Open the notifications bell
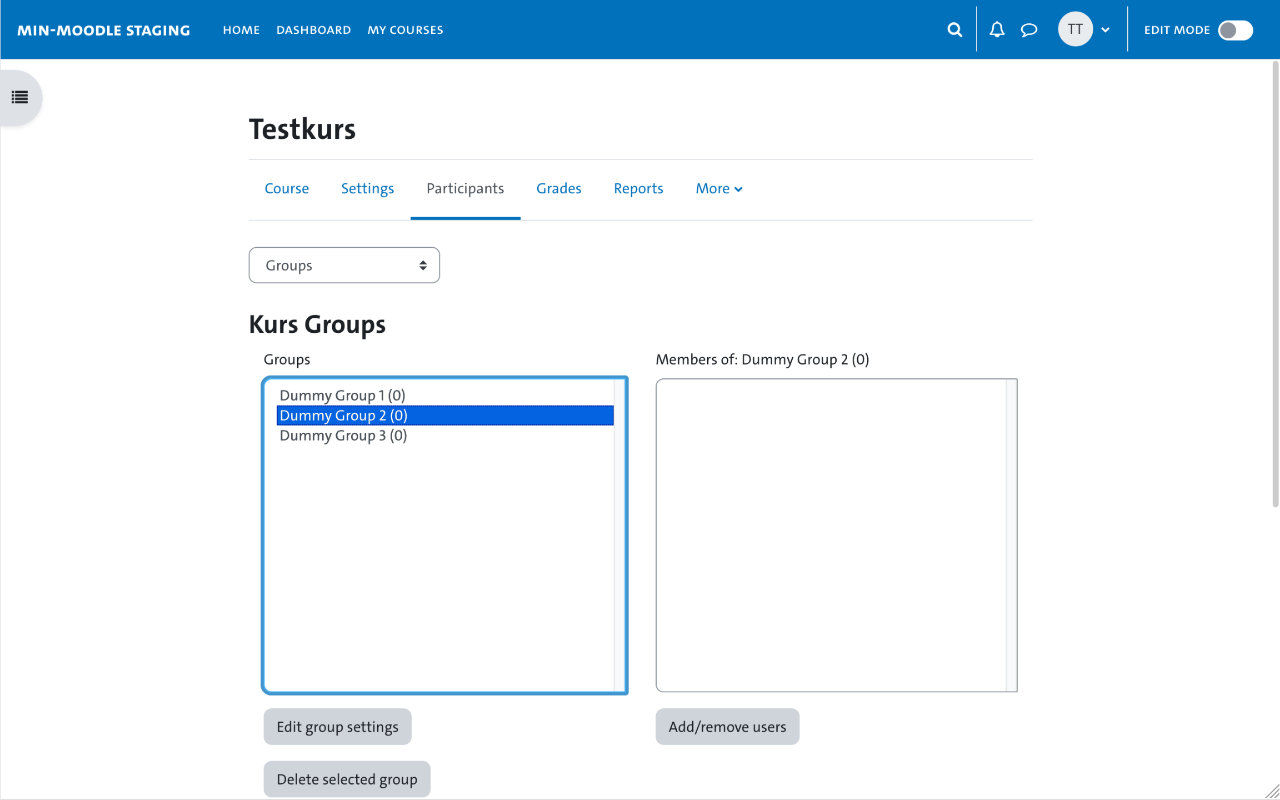 tap(997, 30)
